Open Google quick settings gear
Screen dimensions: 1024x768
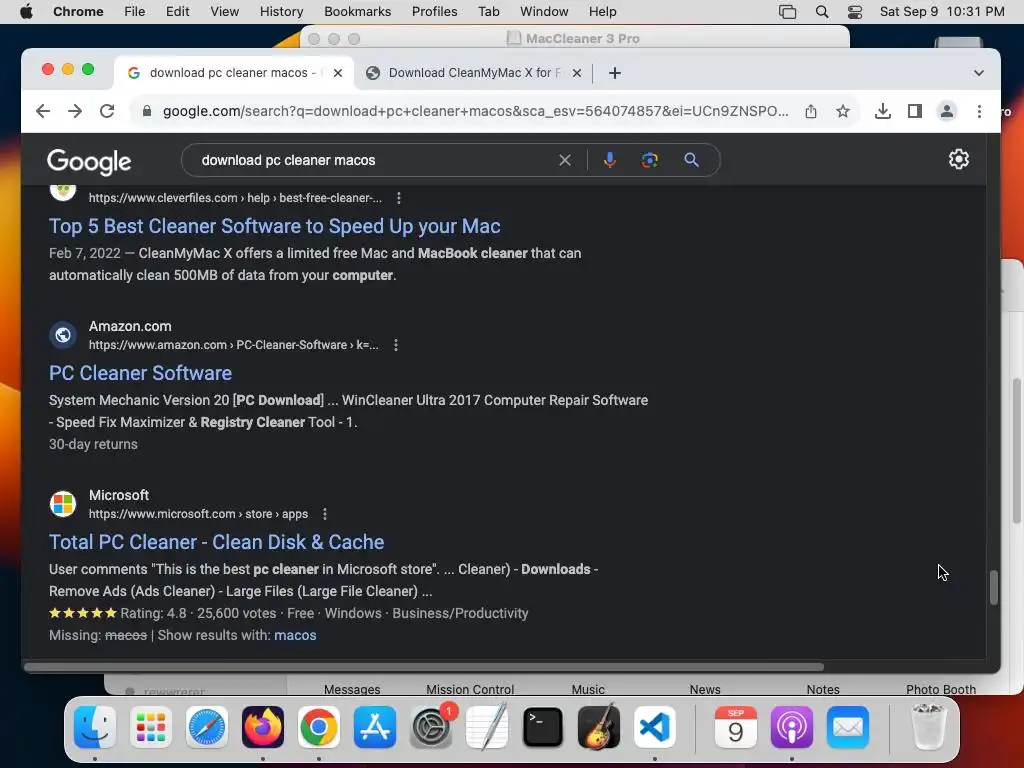tap(959, 159)
